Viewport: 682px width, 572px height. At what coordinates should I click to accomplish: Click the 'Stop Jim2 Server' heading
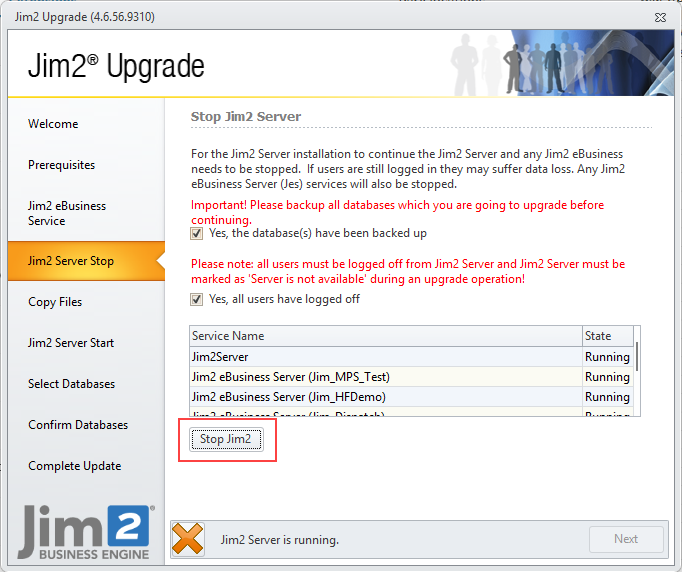click(246, 117)
